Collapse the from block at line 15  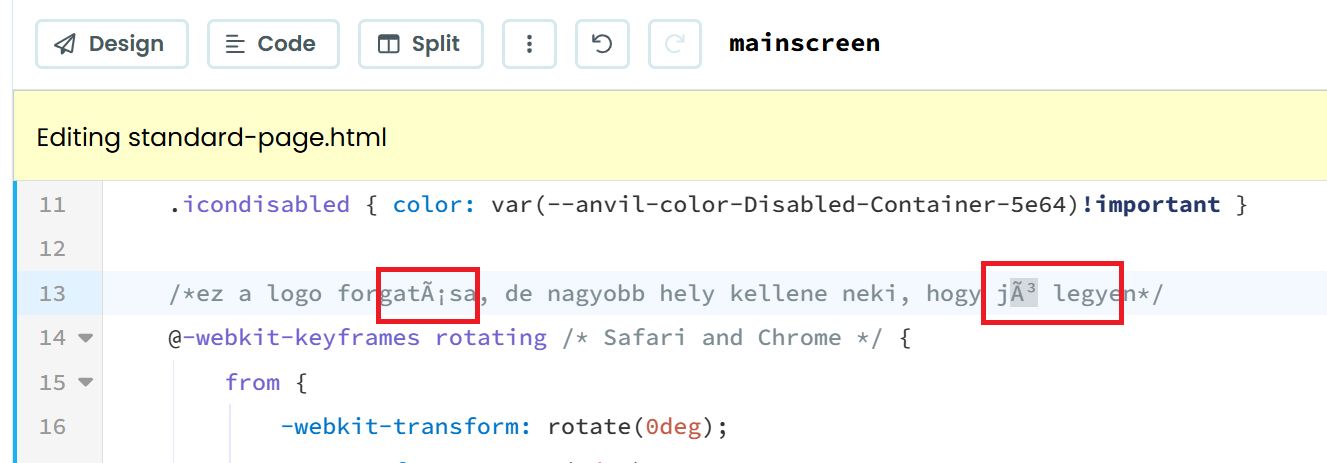tap(85, 382)
